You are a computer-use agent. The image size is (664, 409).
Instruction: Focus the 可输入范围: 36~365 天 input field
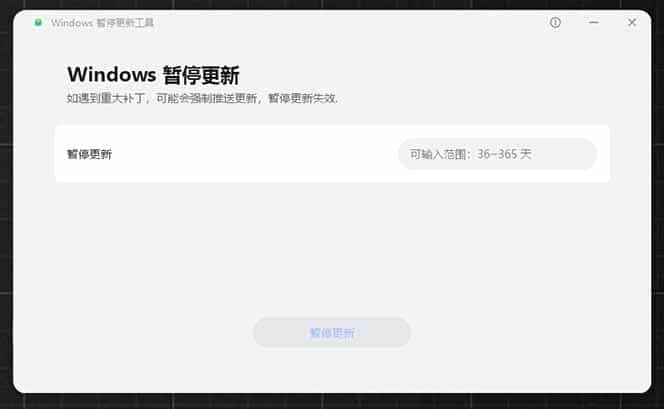[497, 154]
